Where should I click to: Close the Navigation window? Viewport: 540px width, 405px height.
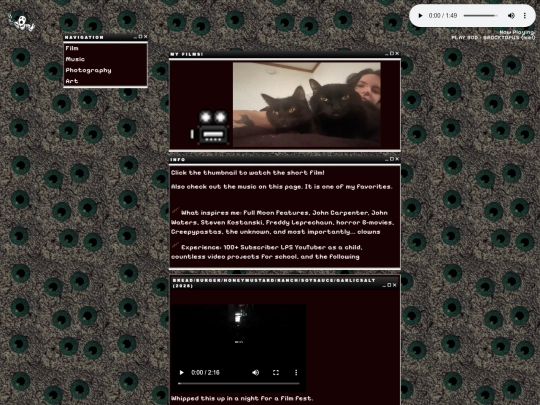coord(146,37)
